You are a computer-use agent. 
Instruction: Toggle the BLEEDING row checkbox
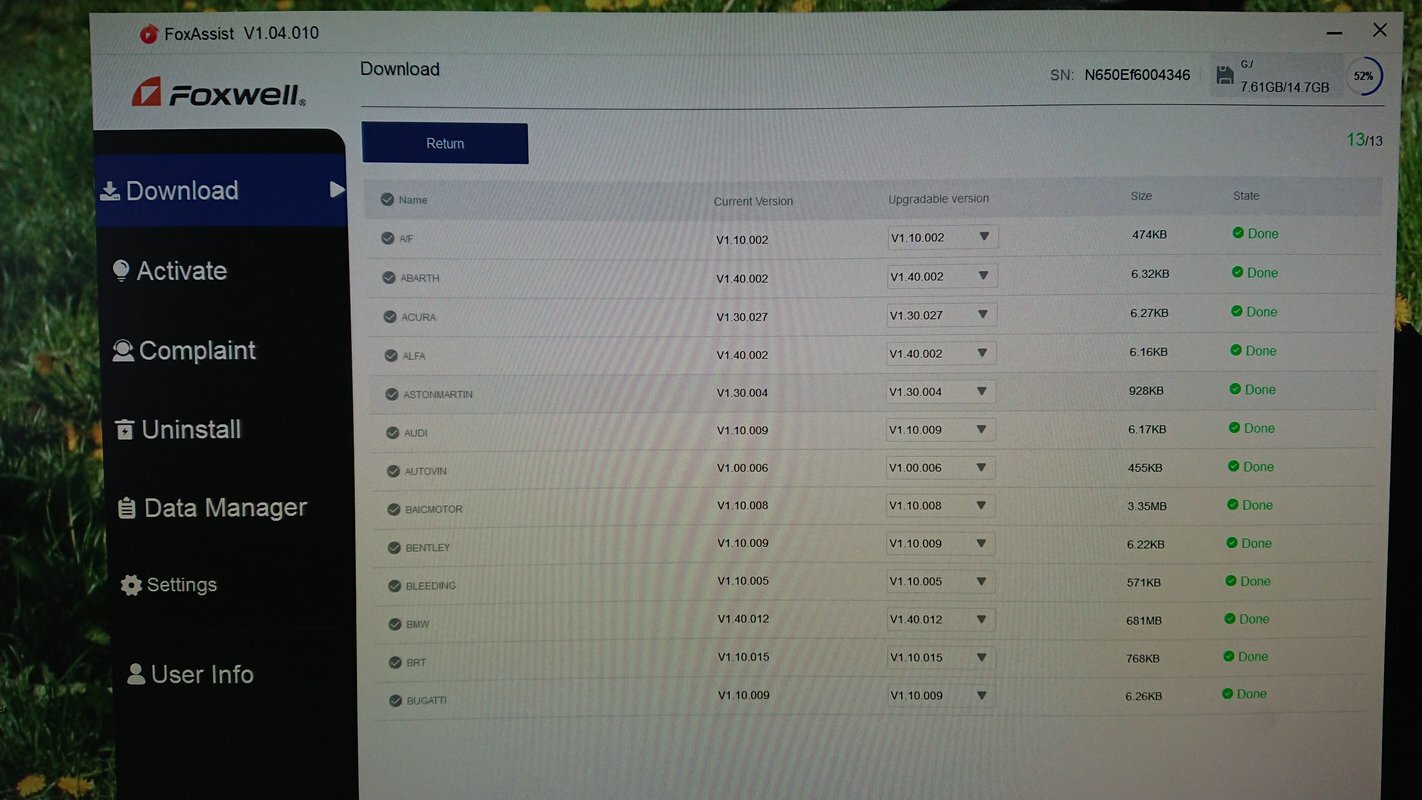(395, 585)
